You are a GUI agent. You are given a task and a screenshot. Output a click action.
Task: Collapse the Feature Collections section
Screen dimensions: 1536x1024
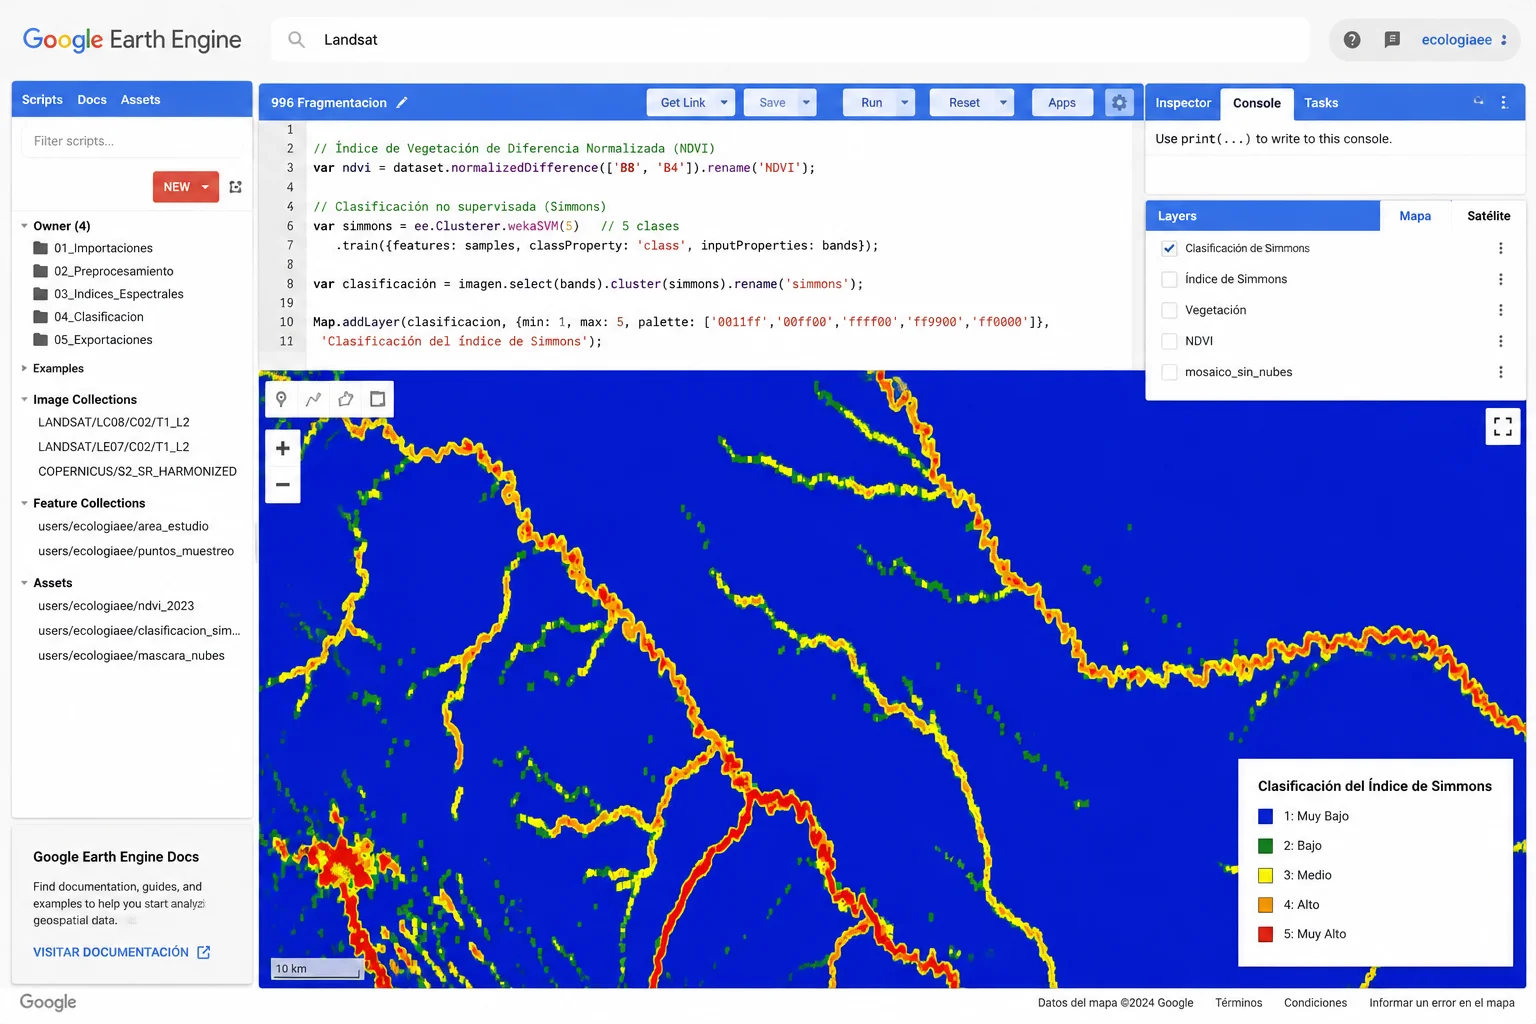(x=24, y=503)
